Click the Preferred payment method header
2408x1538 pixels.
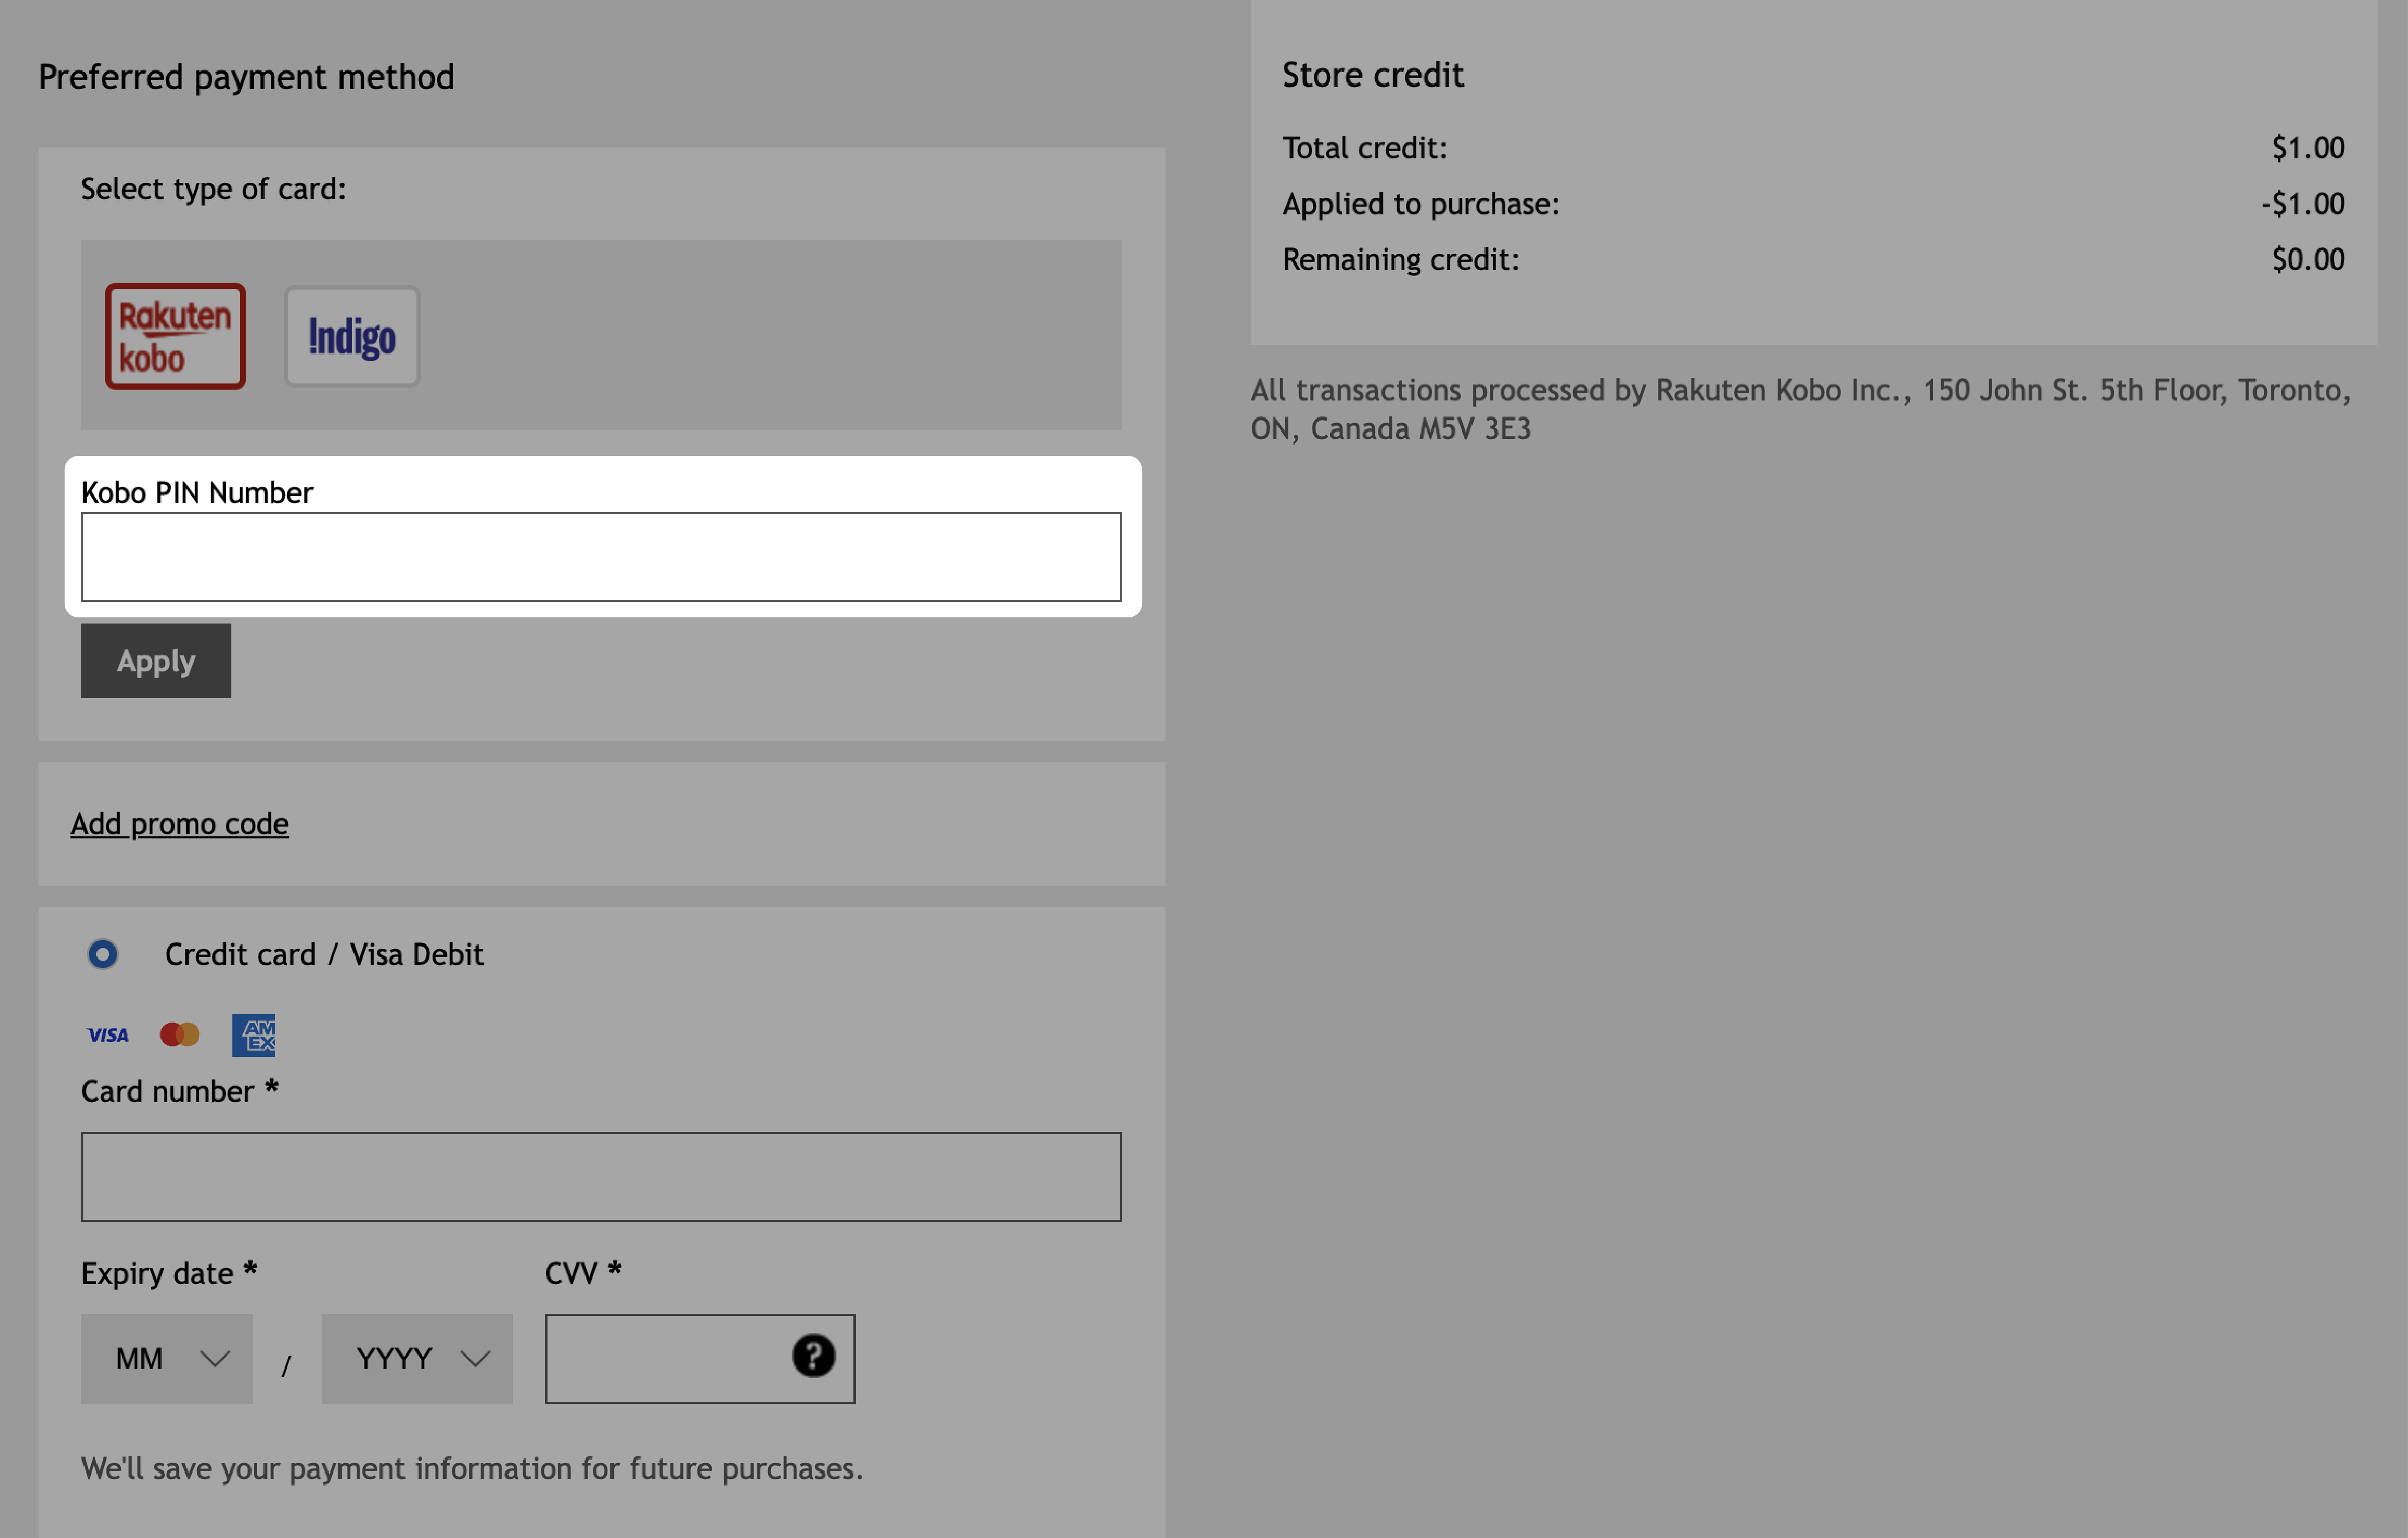[x=246, y=76]
